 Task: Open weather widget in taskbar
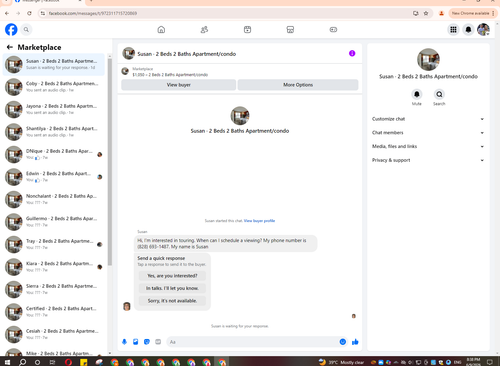pyautogui.click(x=341, y=362)
